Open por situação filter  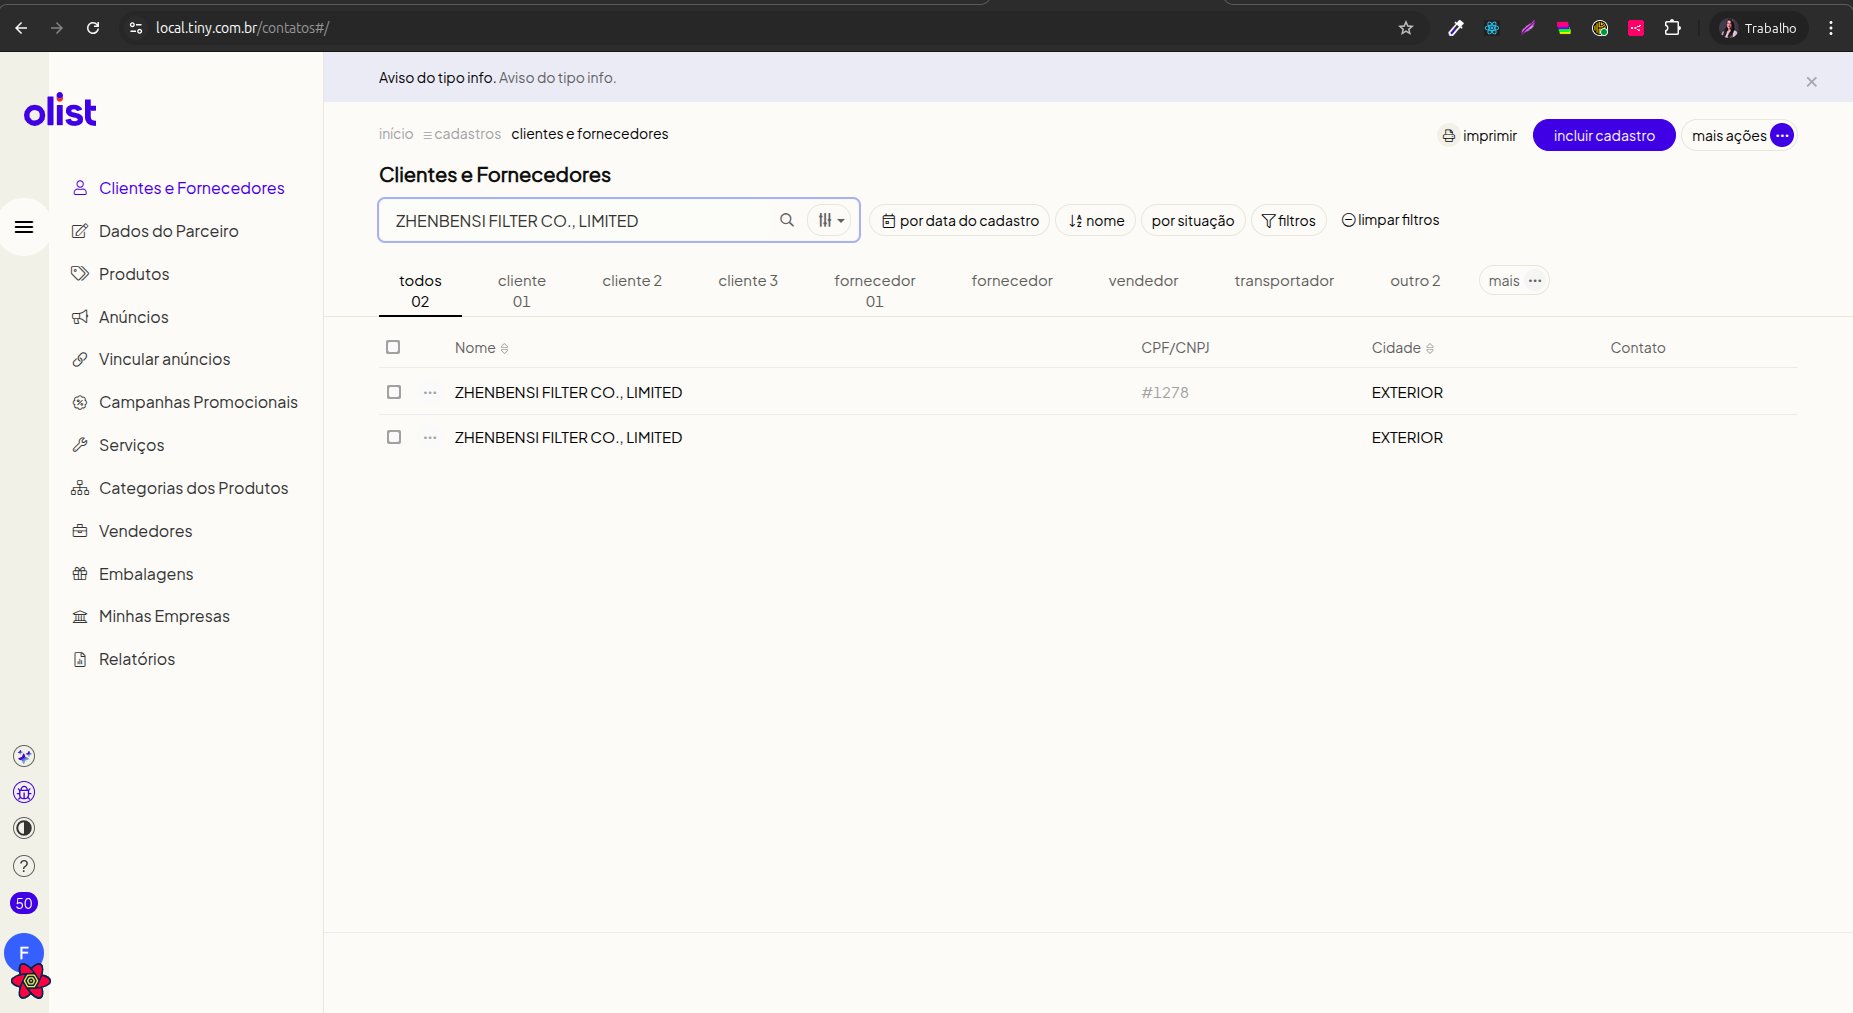pos(1193,220)
